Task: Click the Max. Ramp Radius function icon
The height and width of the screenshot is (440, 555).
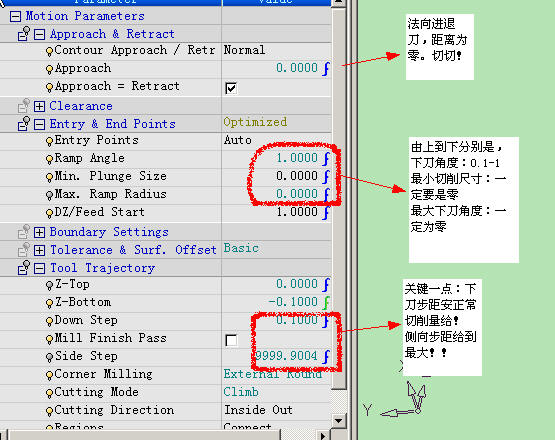Action: (326, 194)
